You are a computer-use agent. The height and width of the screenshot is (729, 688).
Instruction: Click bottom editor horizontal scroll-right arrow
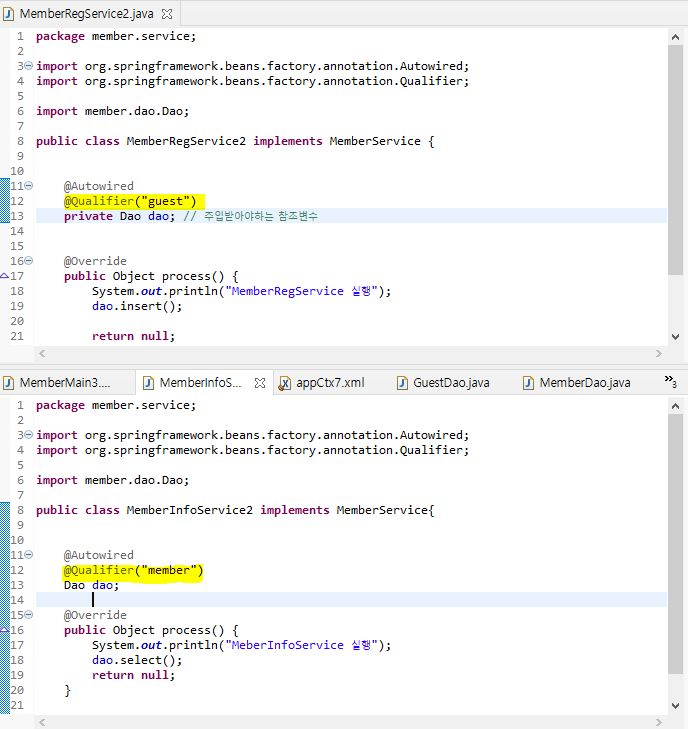coord(659,722)
